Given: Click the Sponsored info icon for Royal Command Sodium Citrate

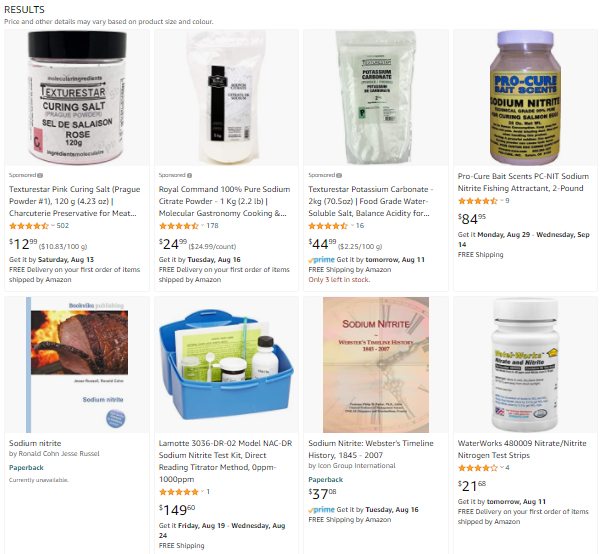Looking at the screenshot, I should 189,175.
